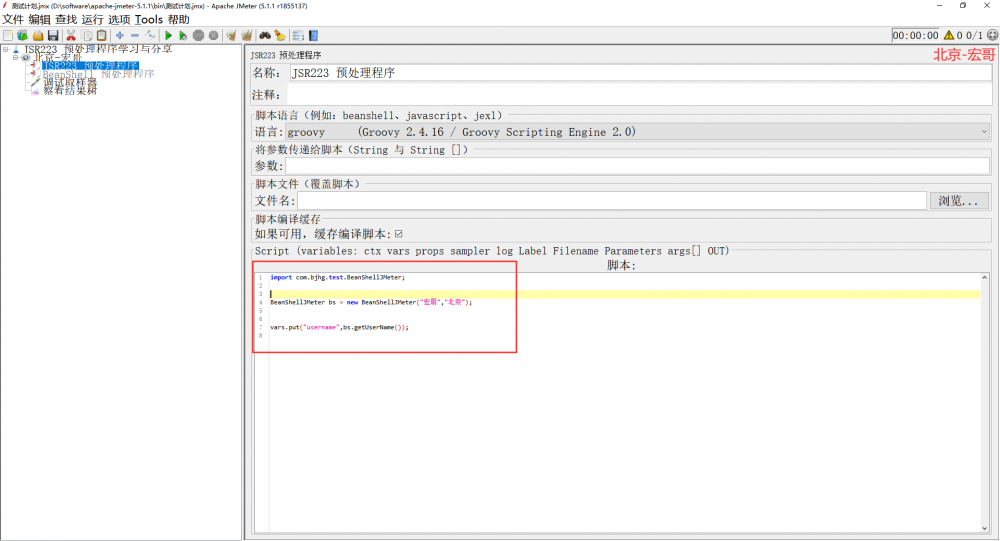The height and width of the screenshot is (541, 1000).
Task: Select the 察看结果树 tree node
Action: [x=70, y=91]
